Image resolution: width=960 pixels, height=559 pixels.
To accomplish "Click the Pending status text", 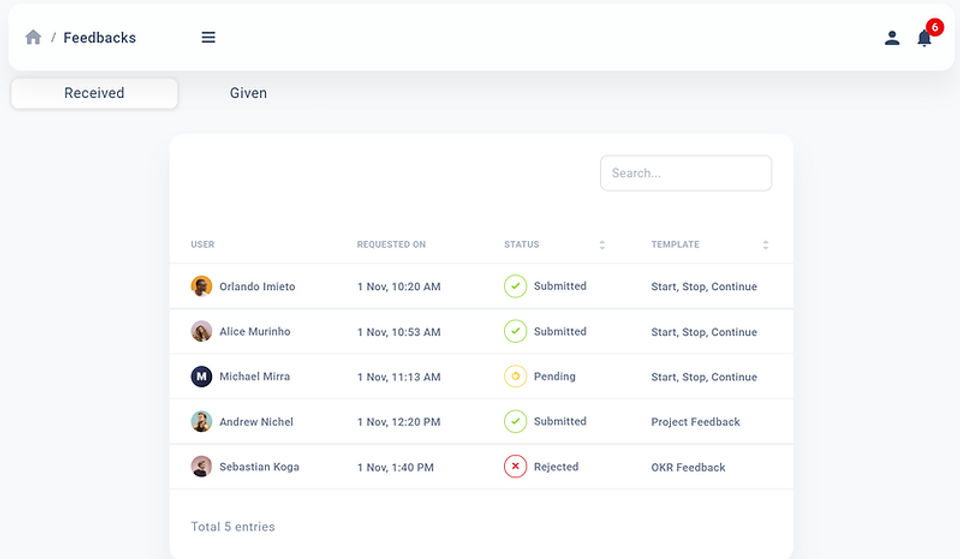I will click(x=555, y=377).
